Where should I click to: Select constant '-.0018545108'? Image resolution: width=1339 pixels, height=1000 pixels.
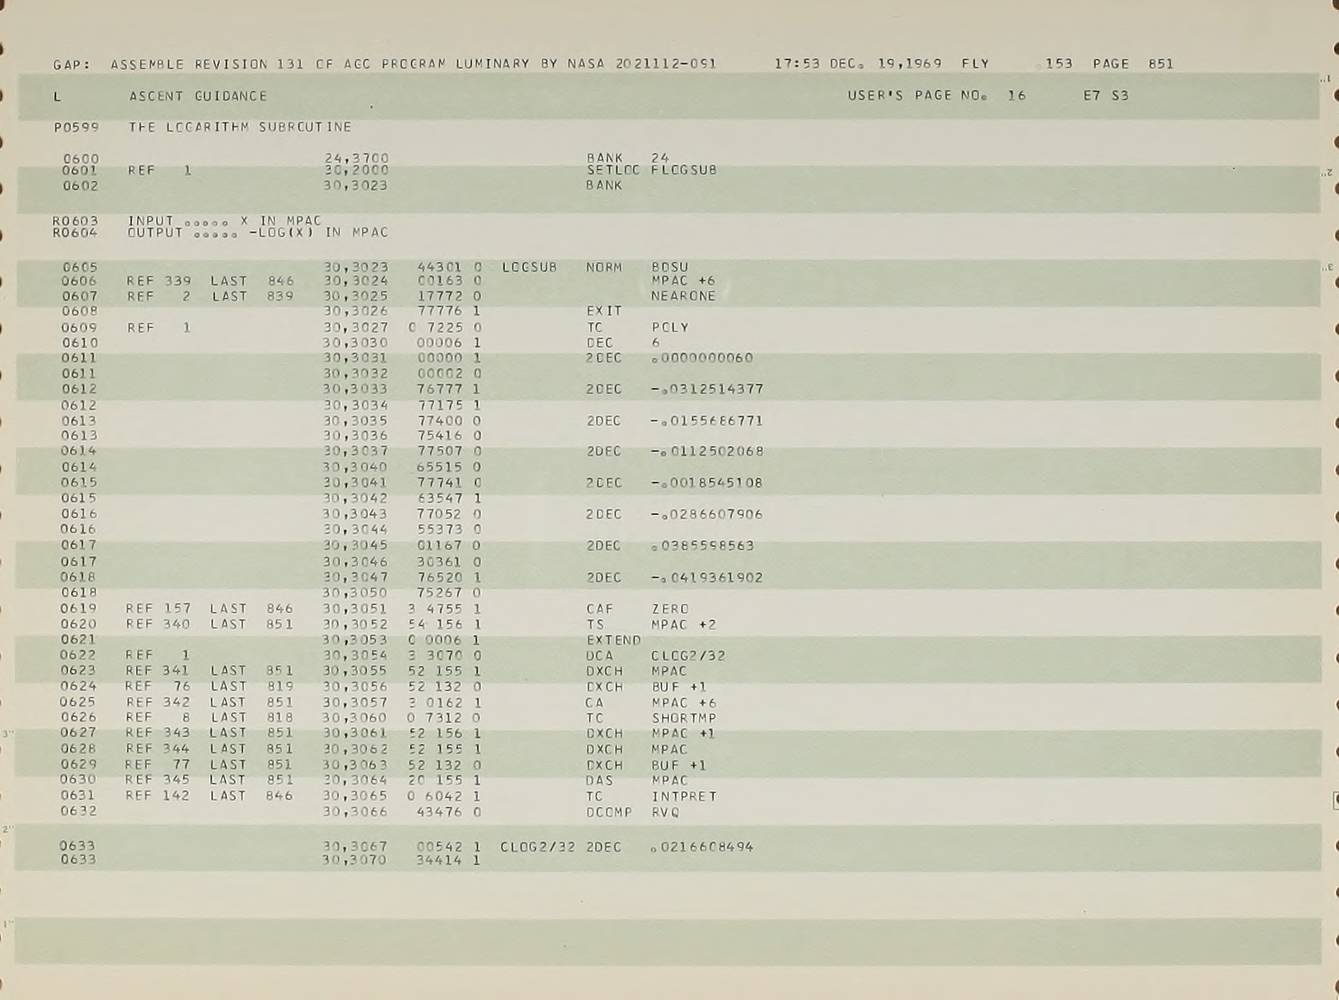707,483
